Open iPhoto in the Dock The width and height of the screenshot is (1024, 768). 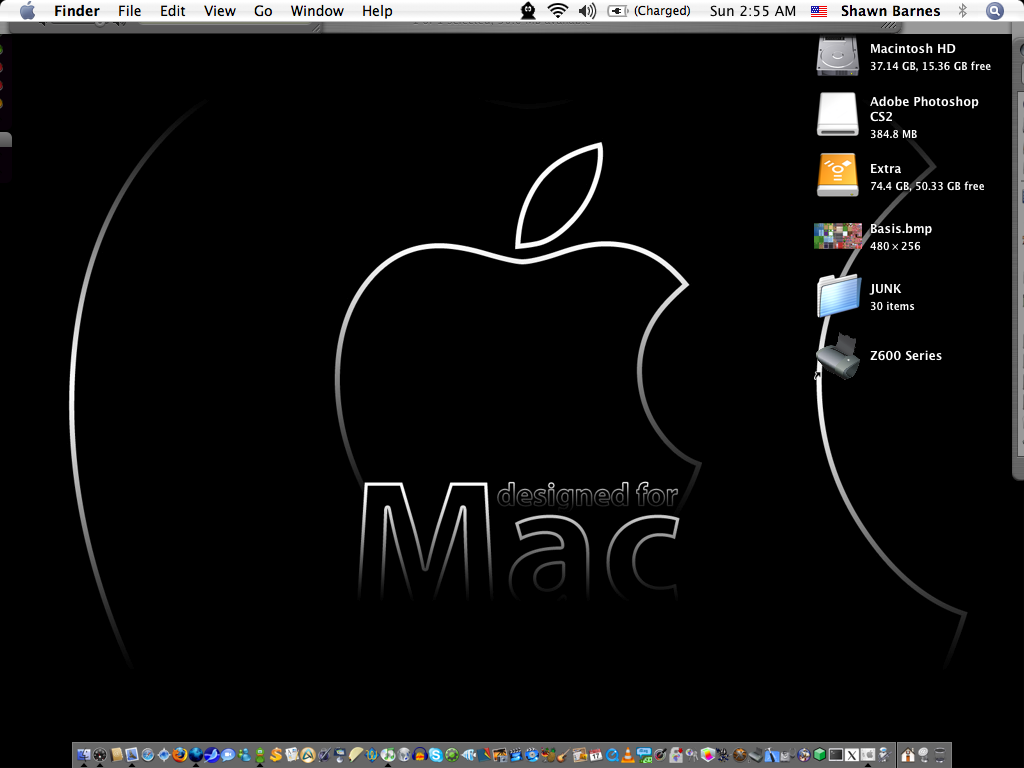500,756
